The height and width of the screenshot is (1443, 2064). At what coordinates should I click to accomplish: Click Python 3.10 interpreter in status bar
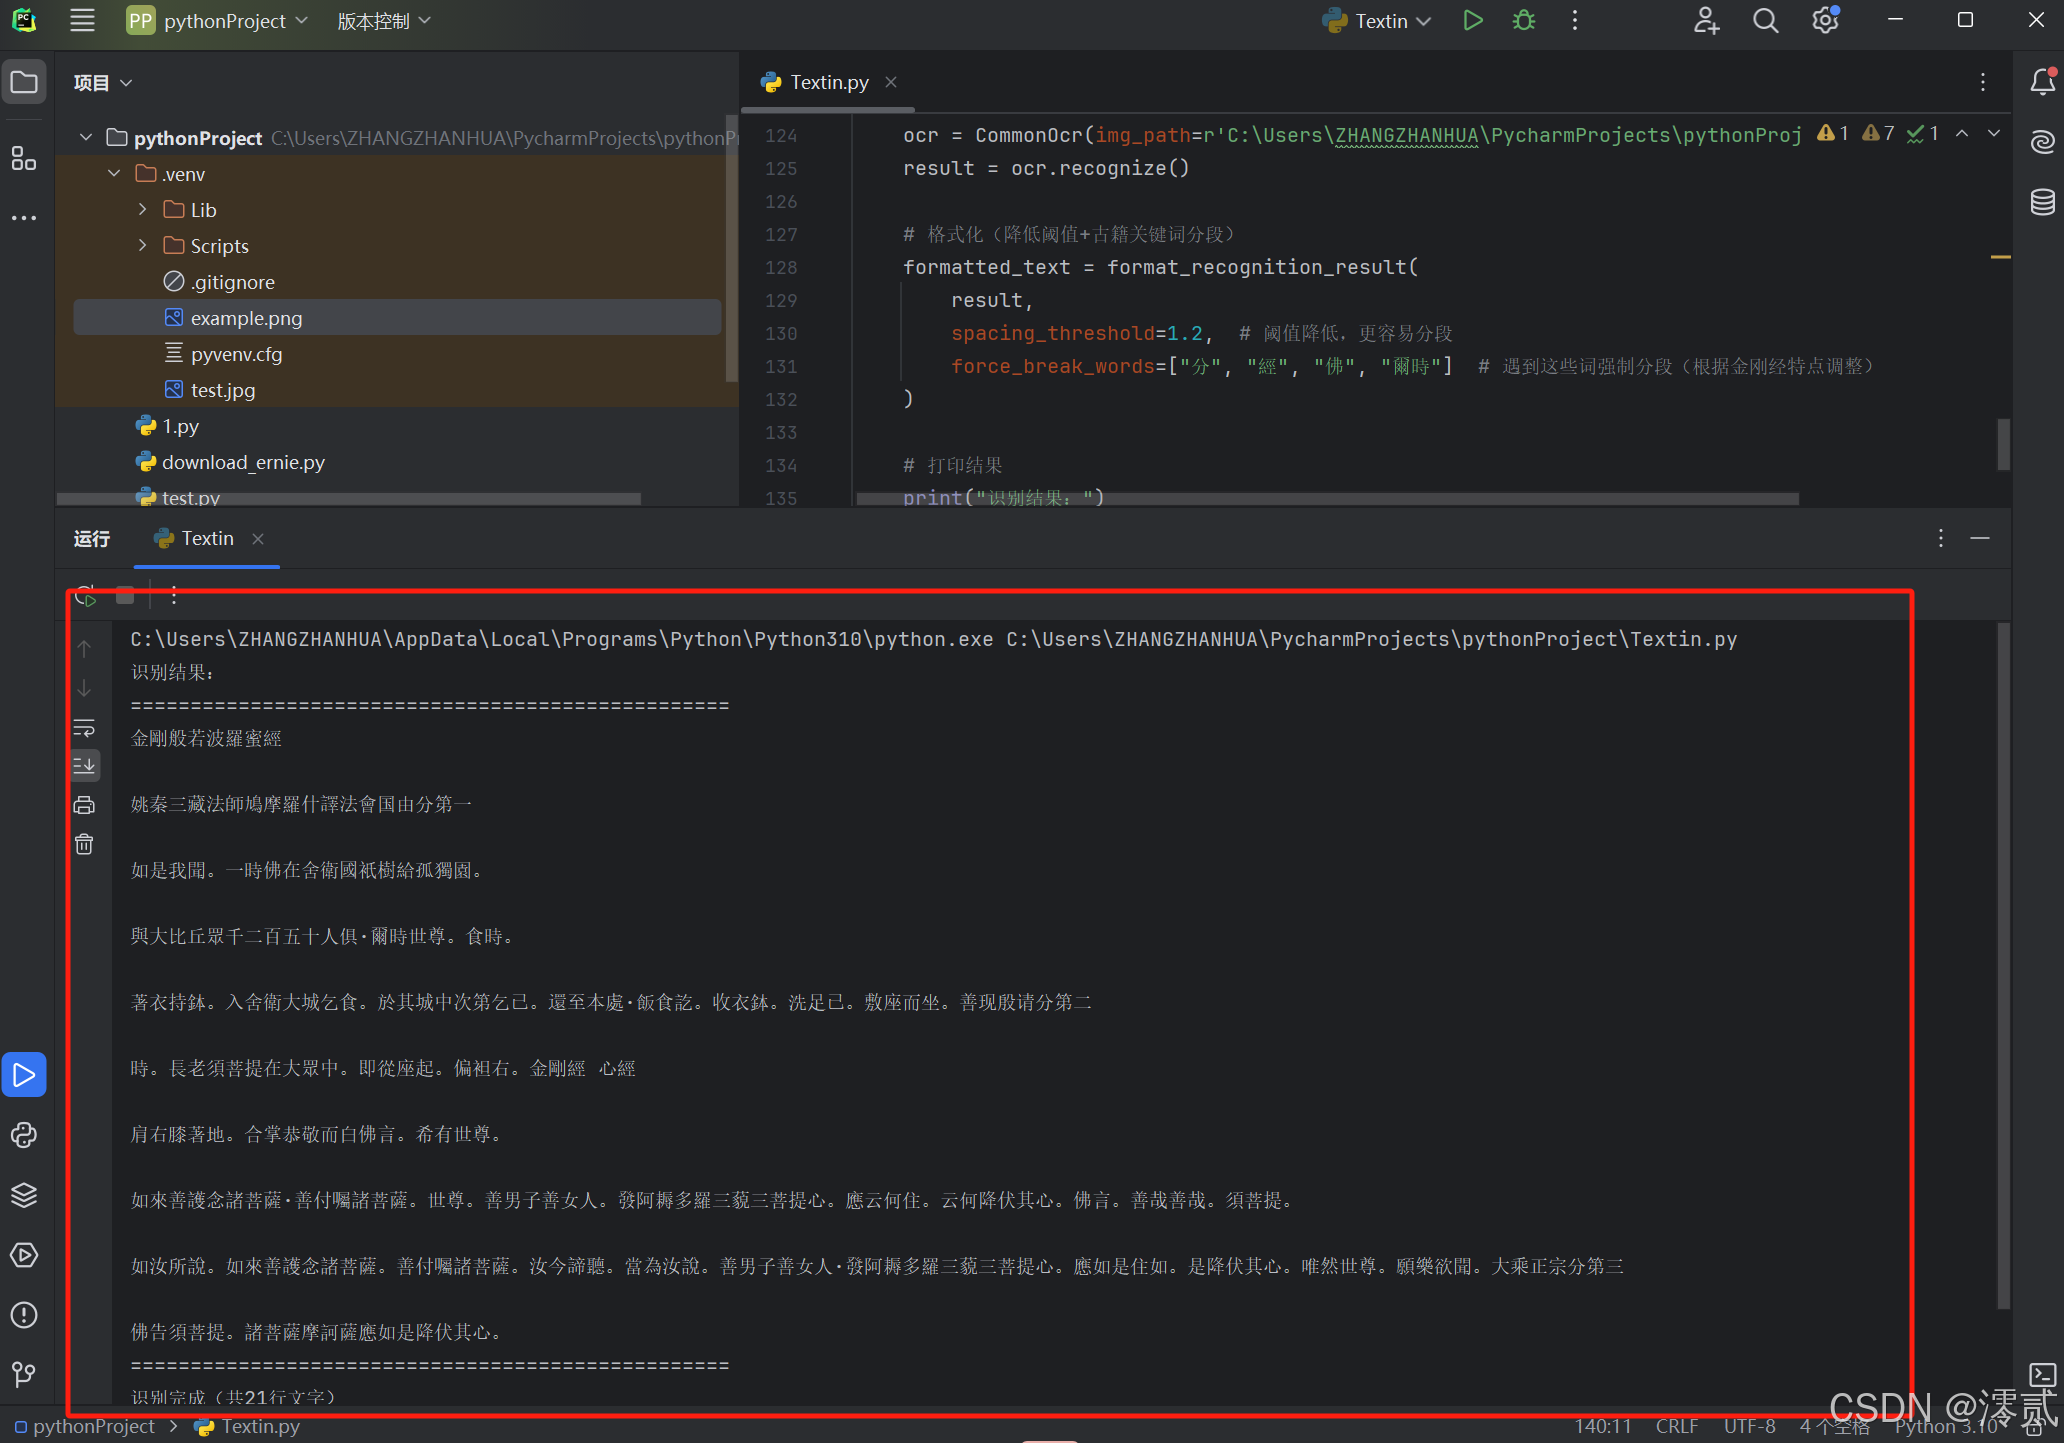pyautogui.click(x=1945, y=1427)
